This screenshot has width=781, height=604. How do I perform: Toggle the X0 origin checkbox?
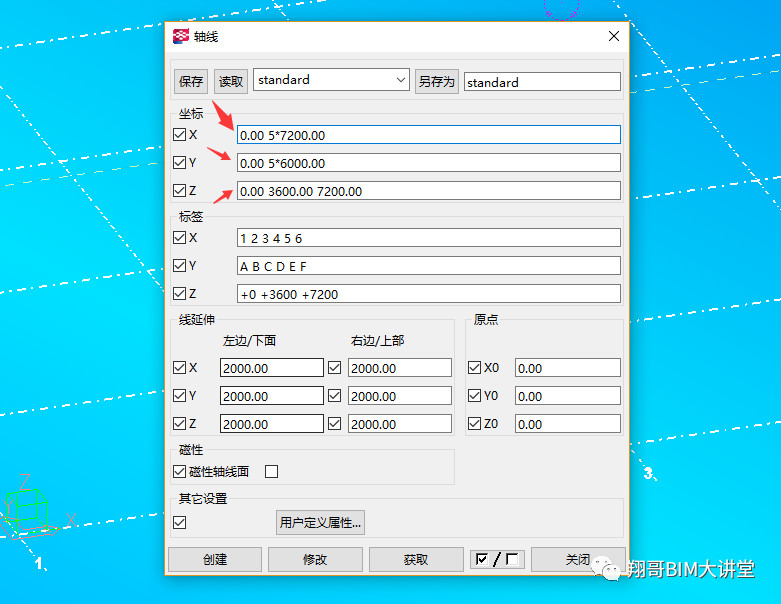click(475, 368)
